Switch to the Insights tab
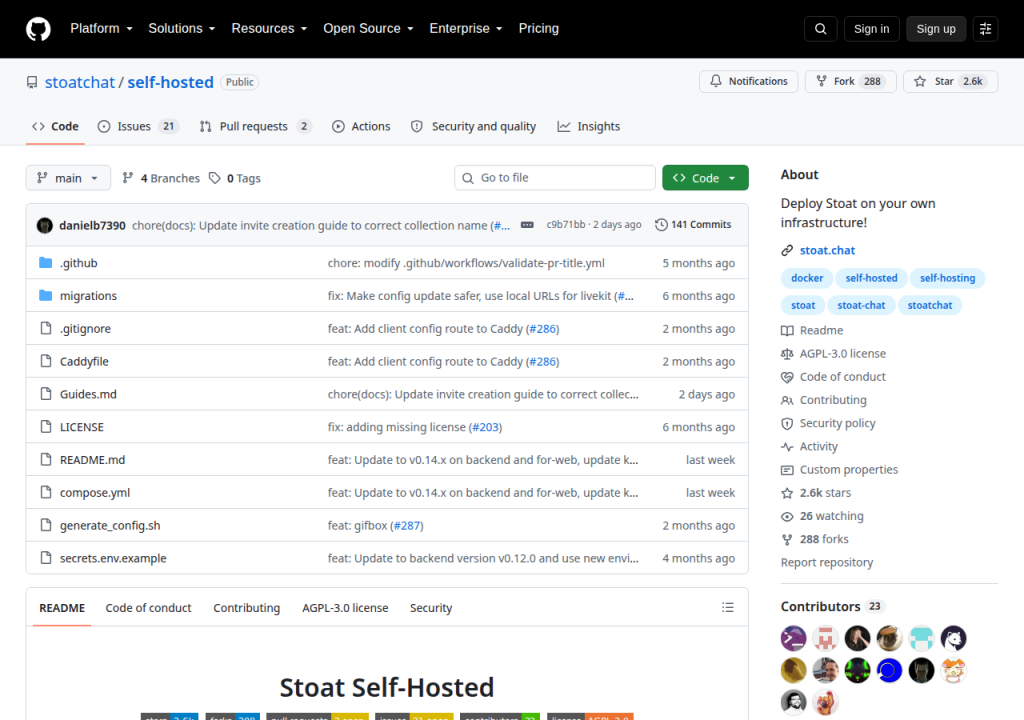 pos(588,126)
